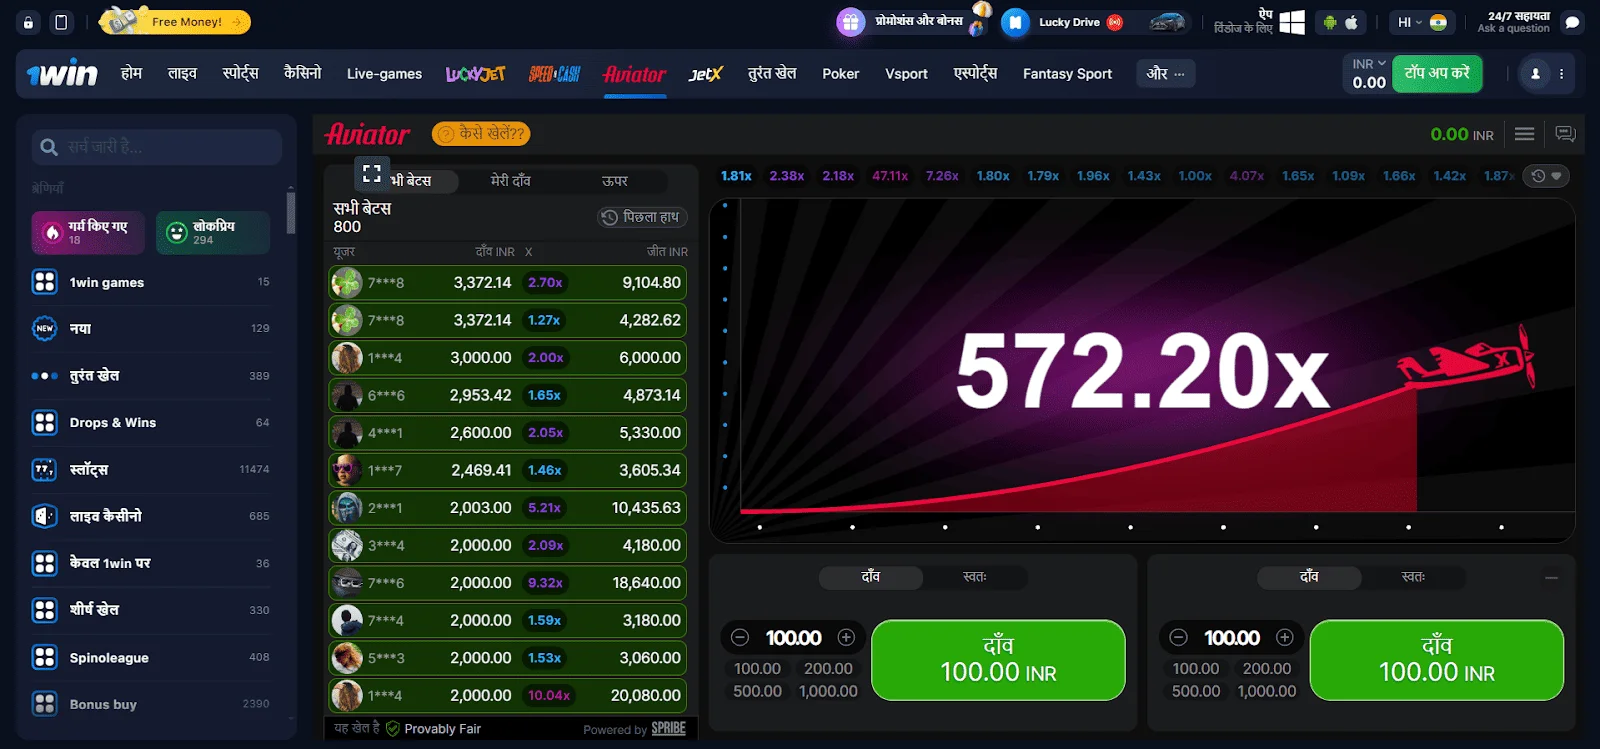1600x749 pixels.
Task: Open the HI language dropdown
Action: 1409,22
